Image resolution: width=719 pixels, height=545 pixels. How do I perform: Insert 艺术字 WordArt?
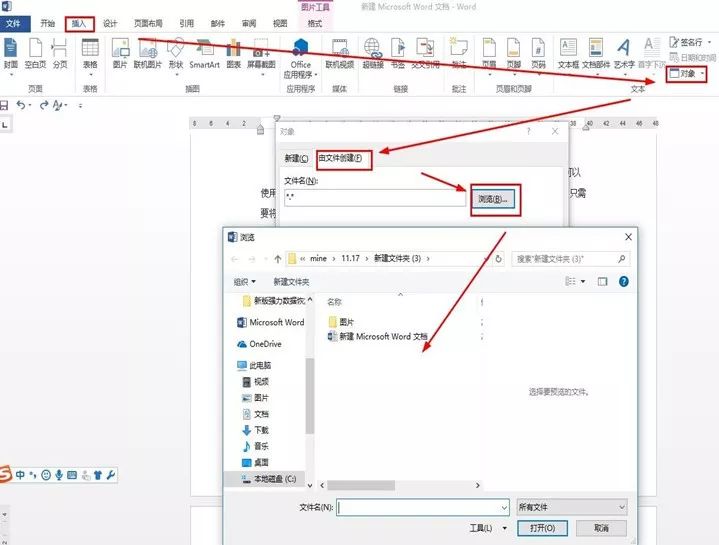(x=625, y=56)
